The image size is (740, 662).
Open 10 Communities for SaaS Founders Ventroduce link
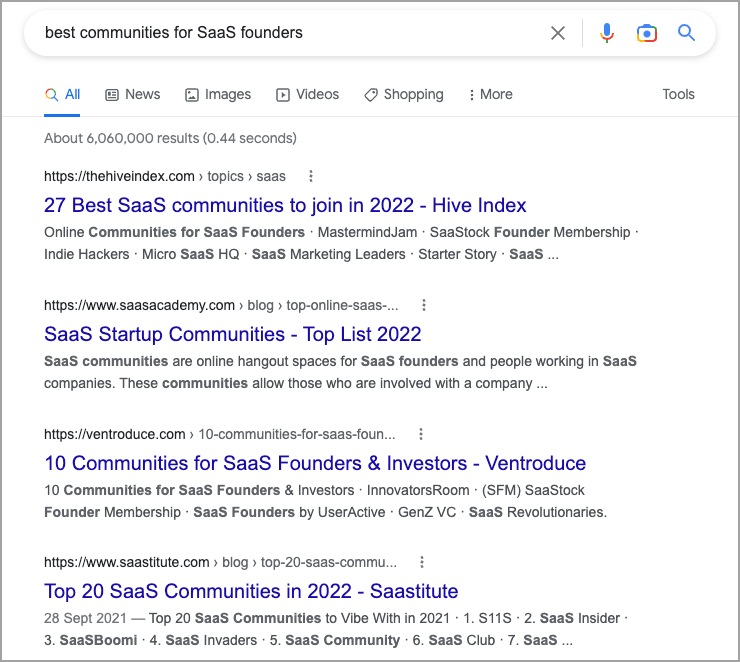coord(315,463)
